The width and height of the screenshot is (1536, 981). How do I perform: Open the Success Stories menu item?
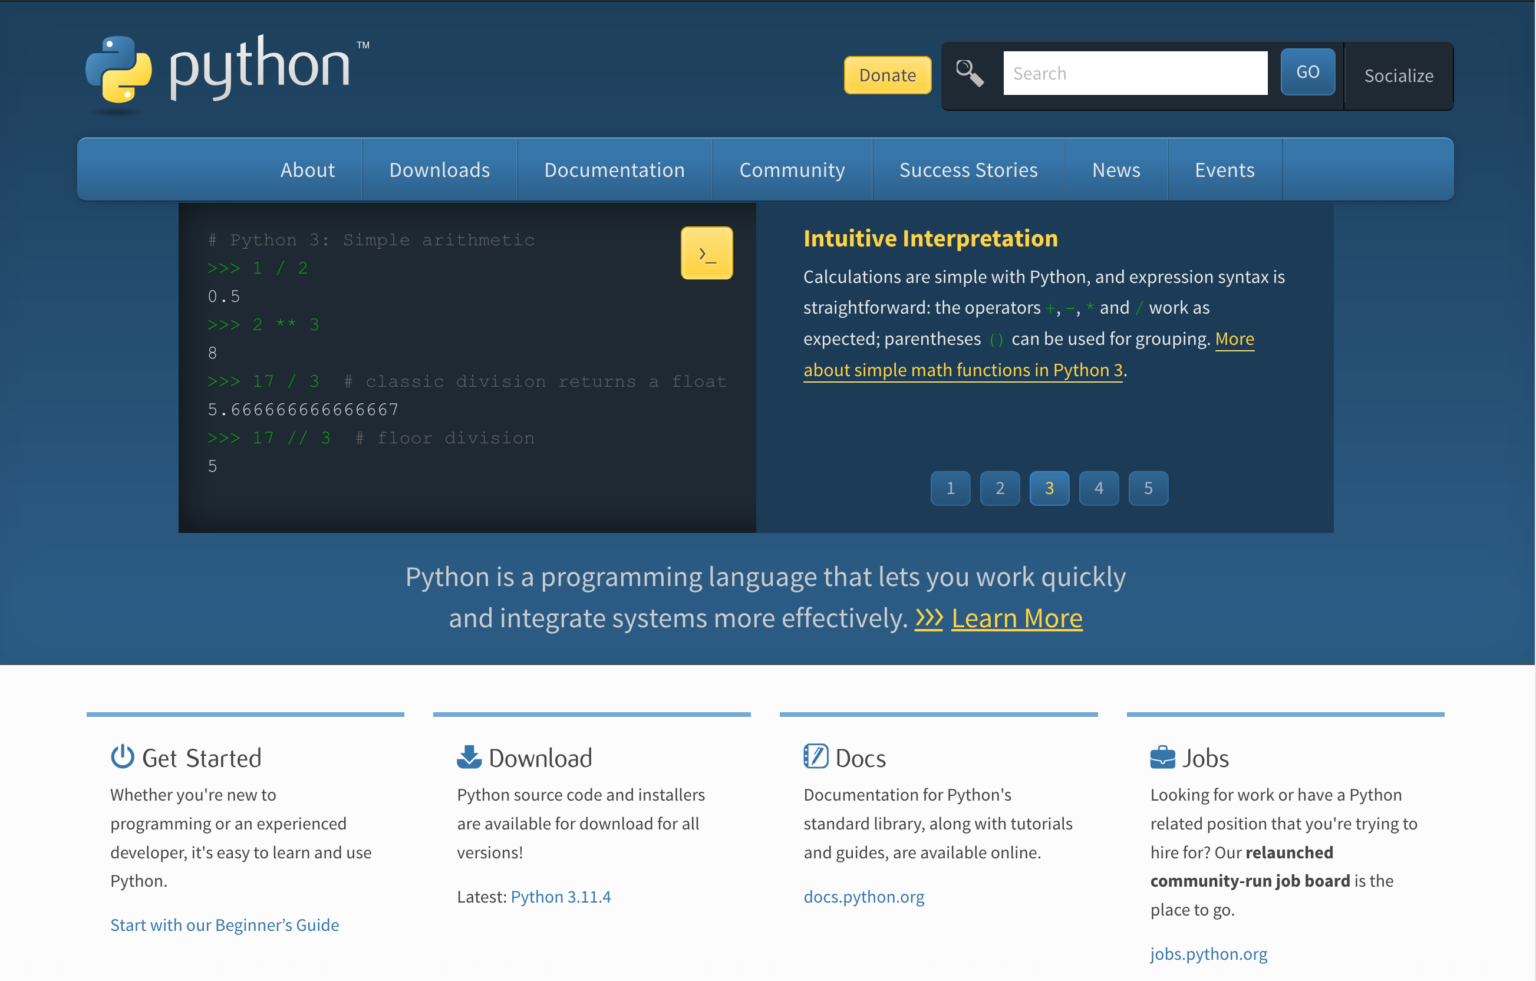[x=968, y=170]
